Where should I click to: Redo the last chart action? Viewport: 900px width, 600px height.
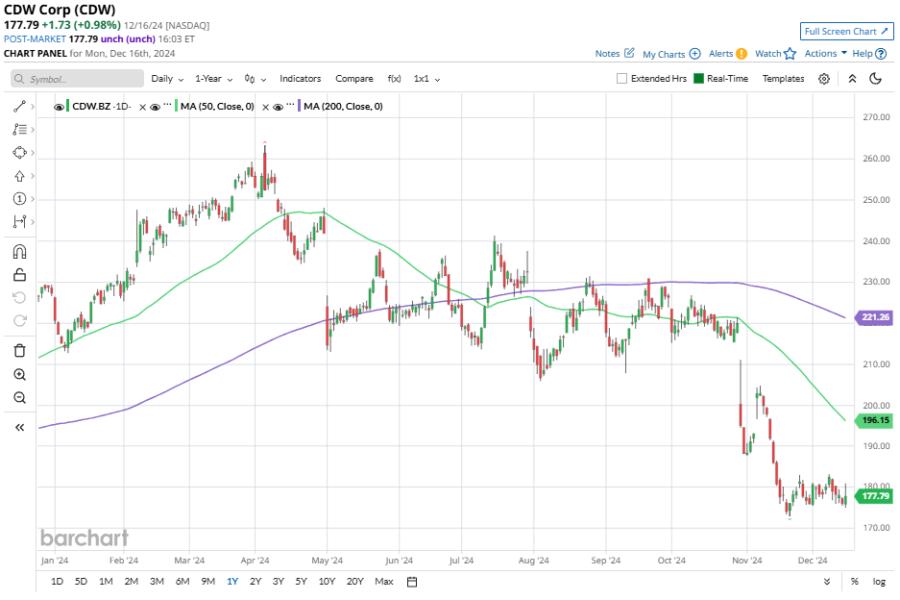pyautogui.click(x=20, y=320)
